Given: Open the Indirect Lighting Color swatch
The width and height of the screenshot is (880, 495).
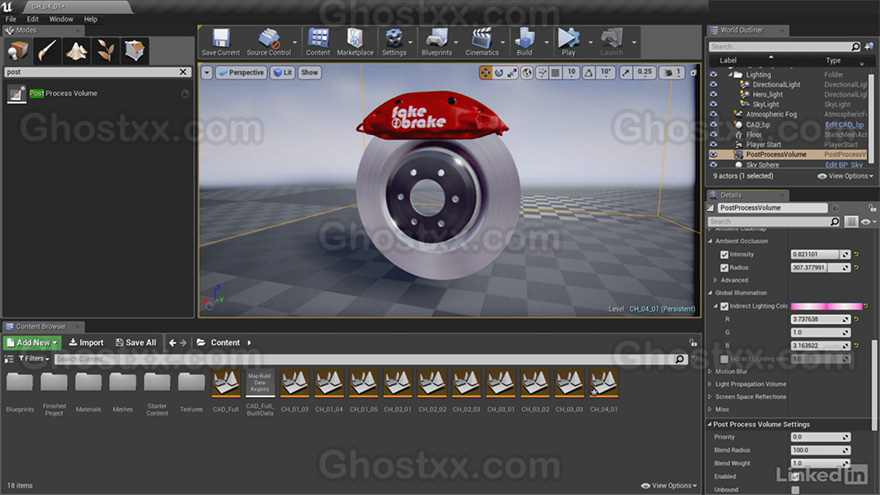Looking at the screenshot, I should tap(826, 306).
